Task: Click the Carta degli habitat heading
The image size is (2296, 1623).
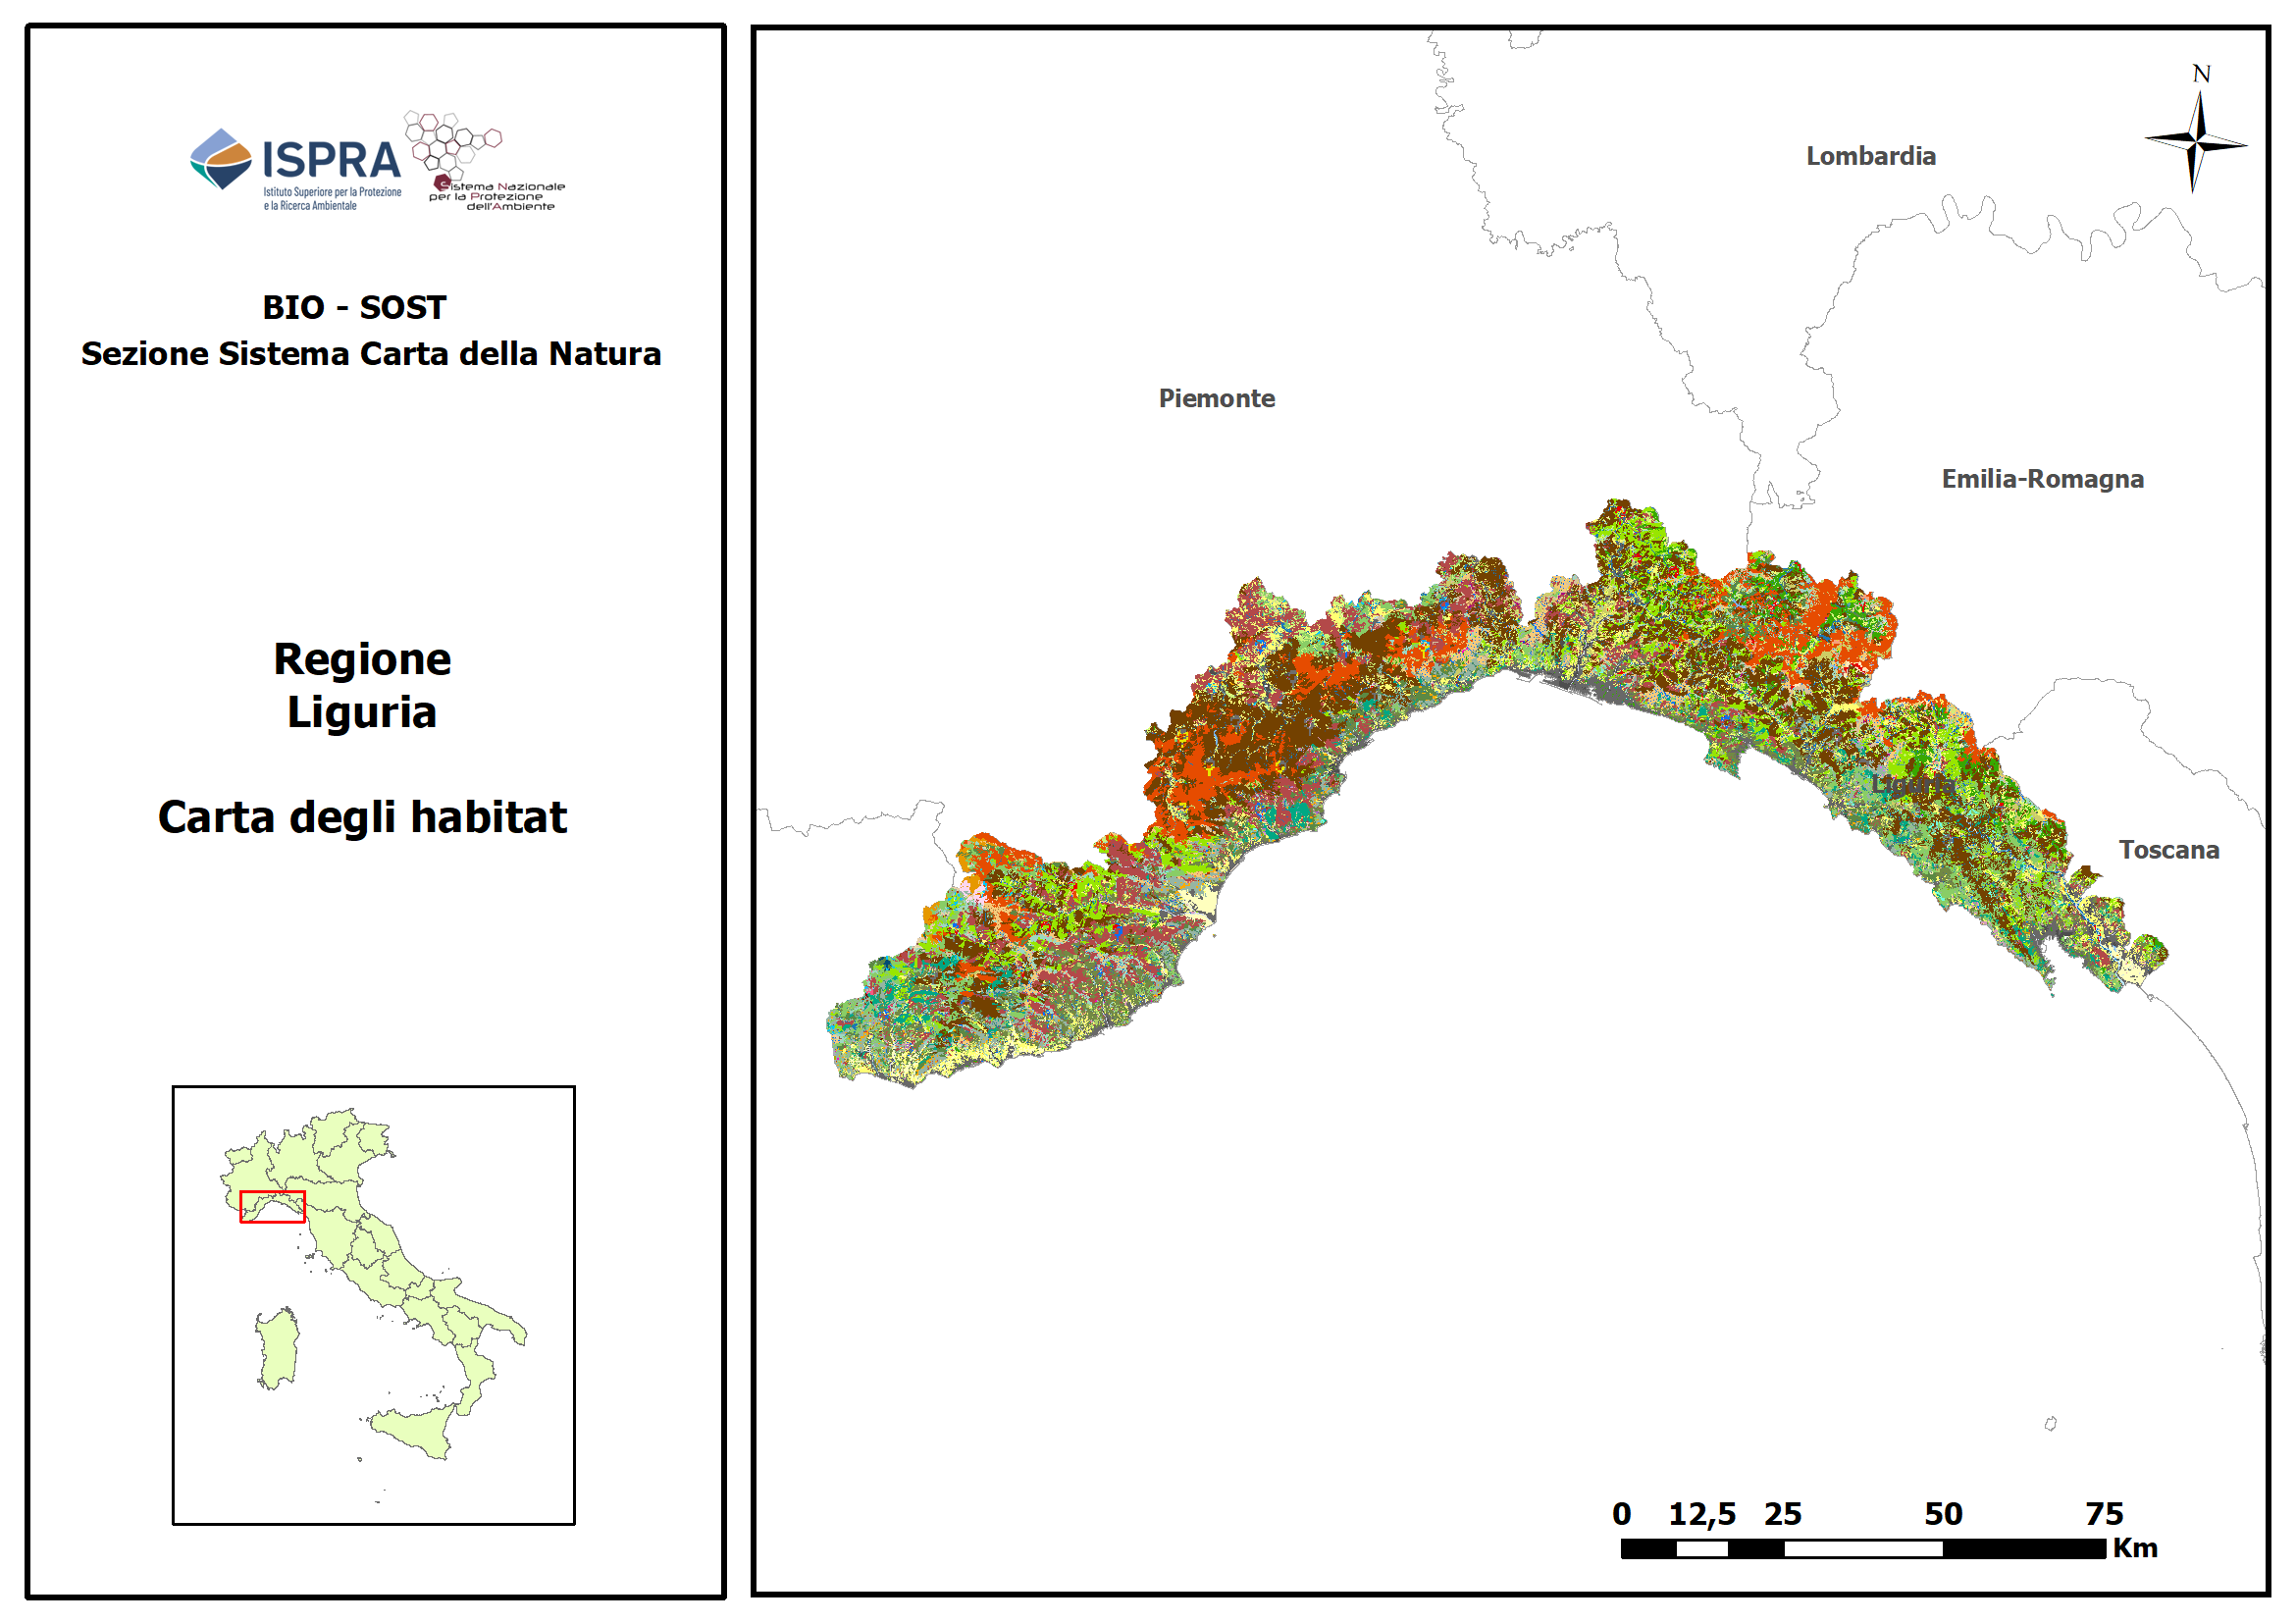Action: 362,818
